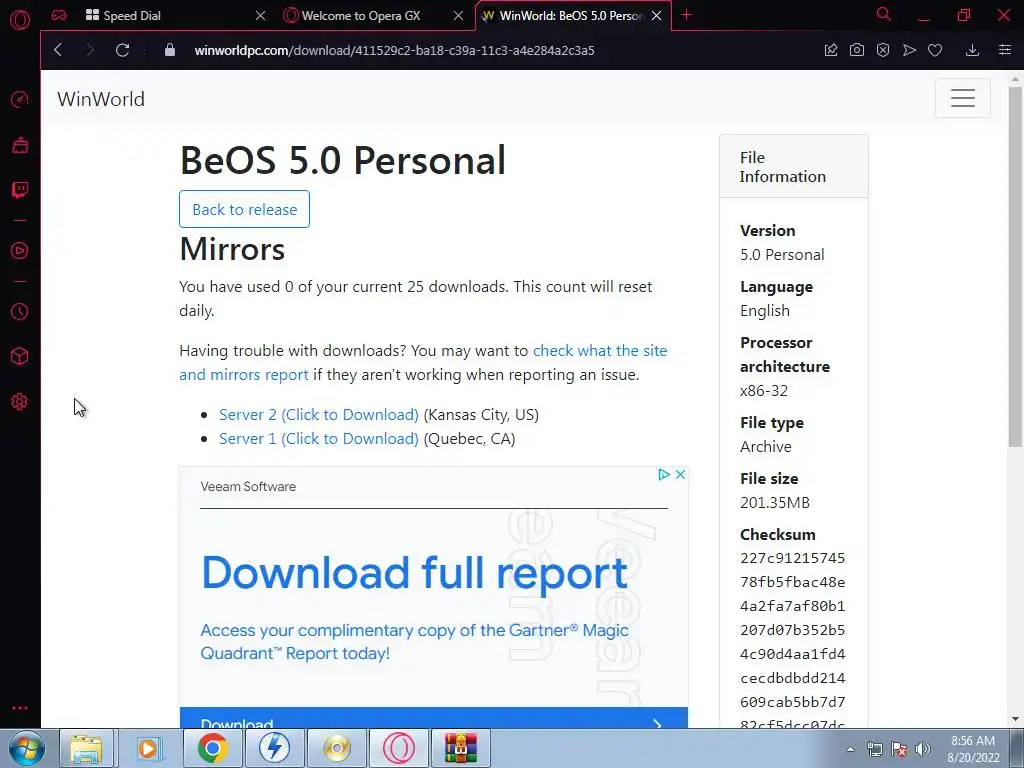
Task: Click the send arrow icon in address bar
Action: (909, 50)
